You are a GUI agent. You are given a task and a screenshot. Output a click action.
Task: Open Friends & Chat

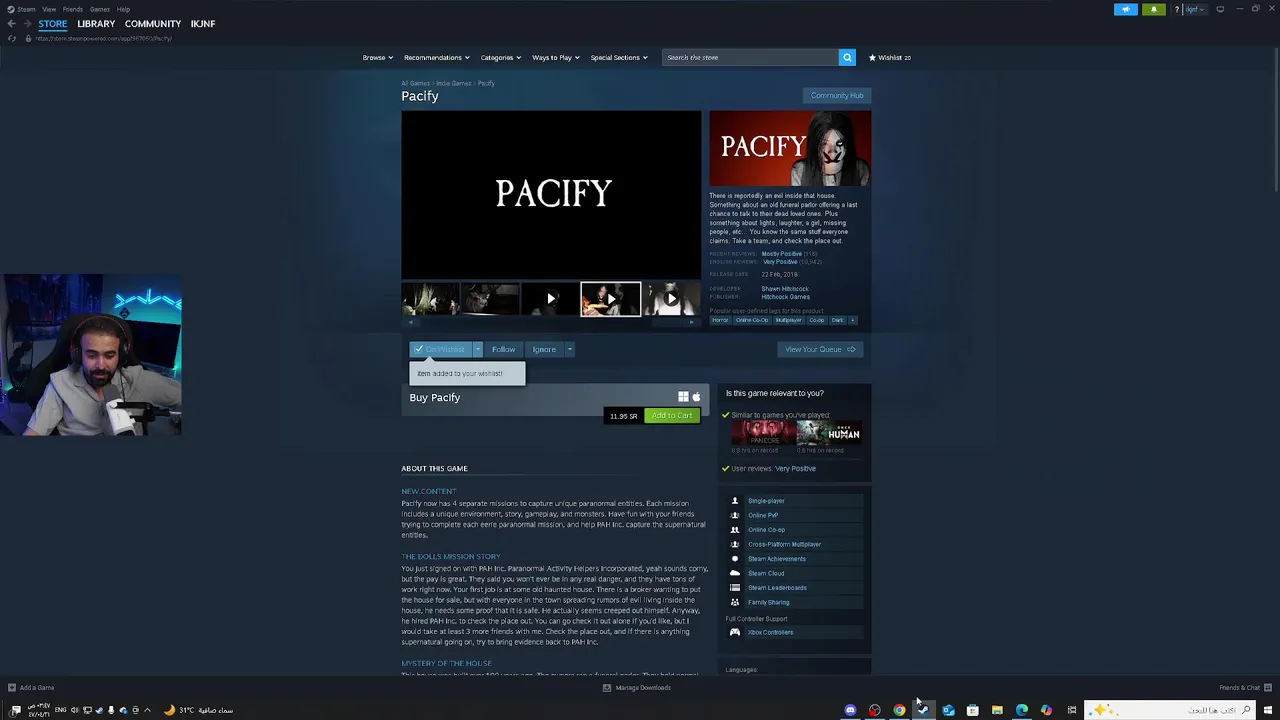(x=1246, y=687)
